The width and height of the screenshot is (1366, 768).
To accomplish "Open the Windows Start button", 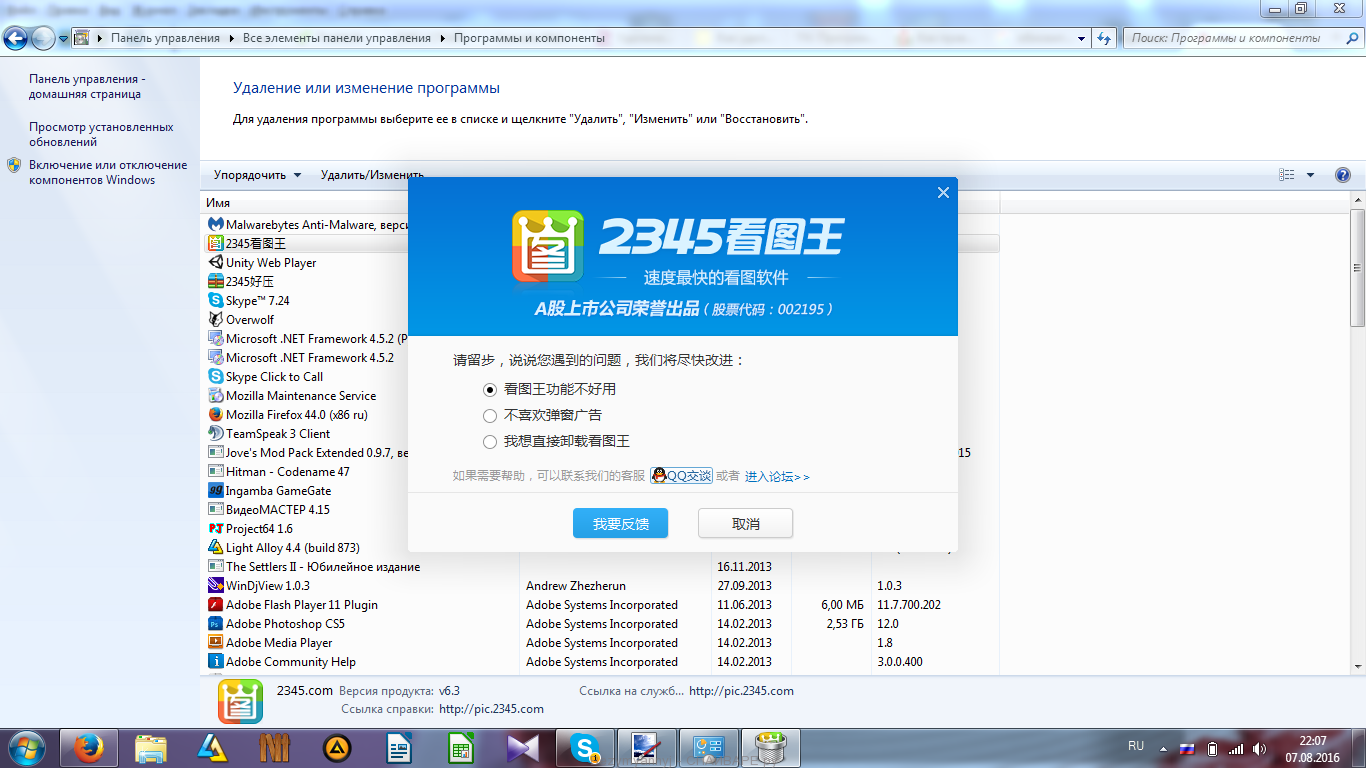I will point(25,748).
